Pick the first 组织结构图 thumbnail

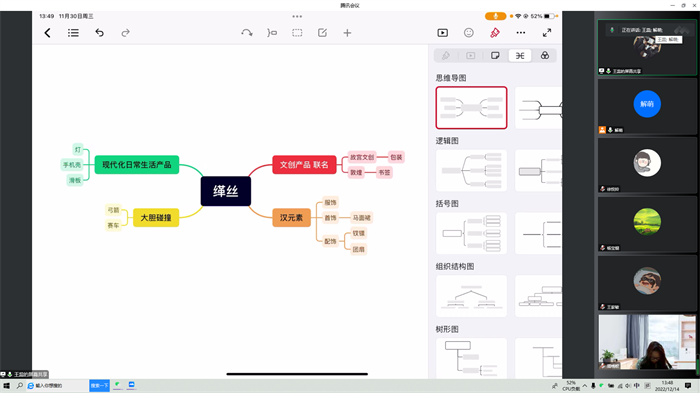[x=471, y=296]
